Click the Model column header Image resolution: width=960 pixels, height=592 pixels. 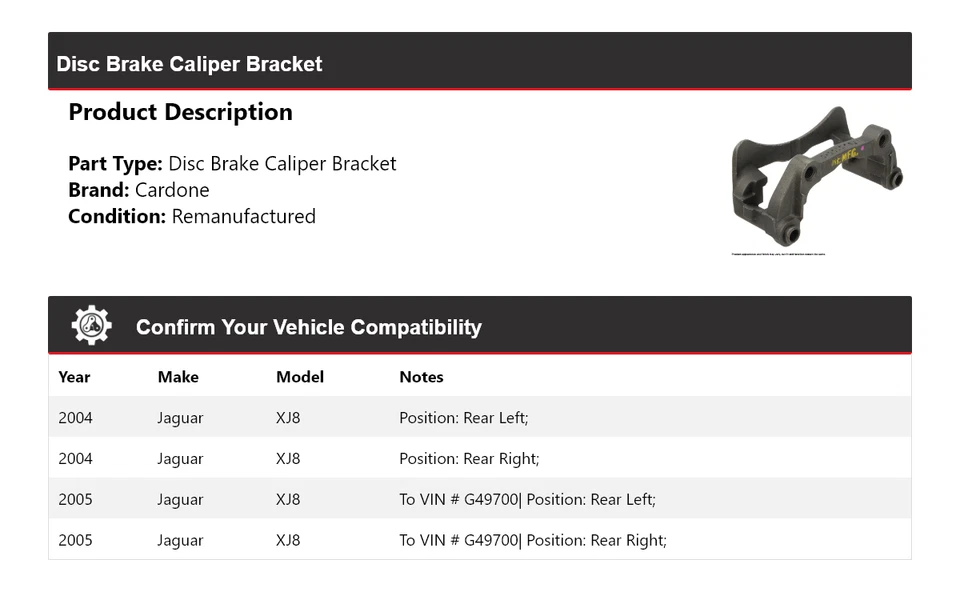tap(300, 377)
